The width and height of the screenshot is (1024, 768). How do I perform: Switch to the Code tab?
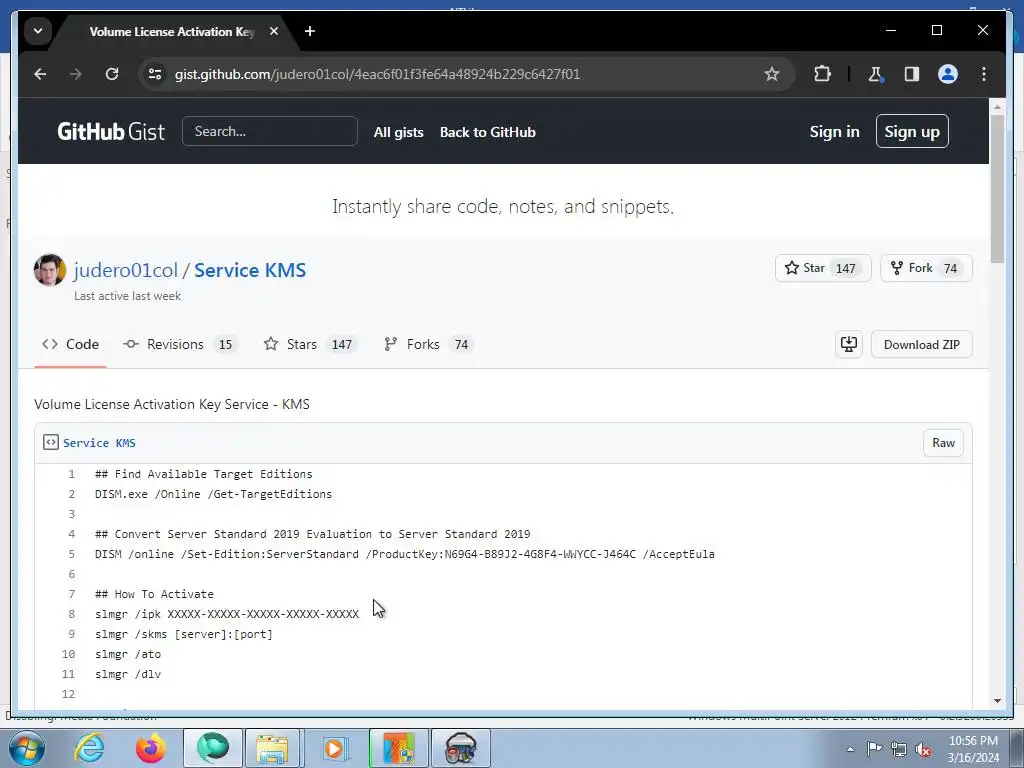click(x=71, y=344)
